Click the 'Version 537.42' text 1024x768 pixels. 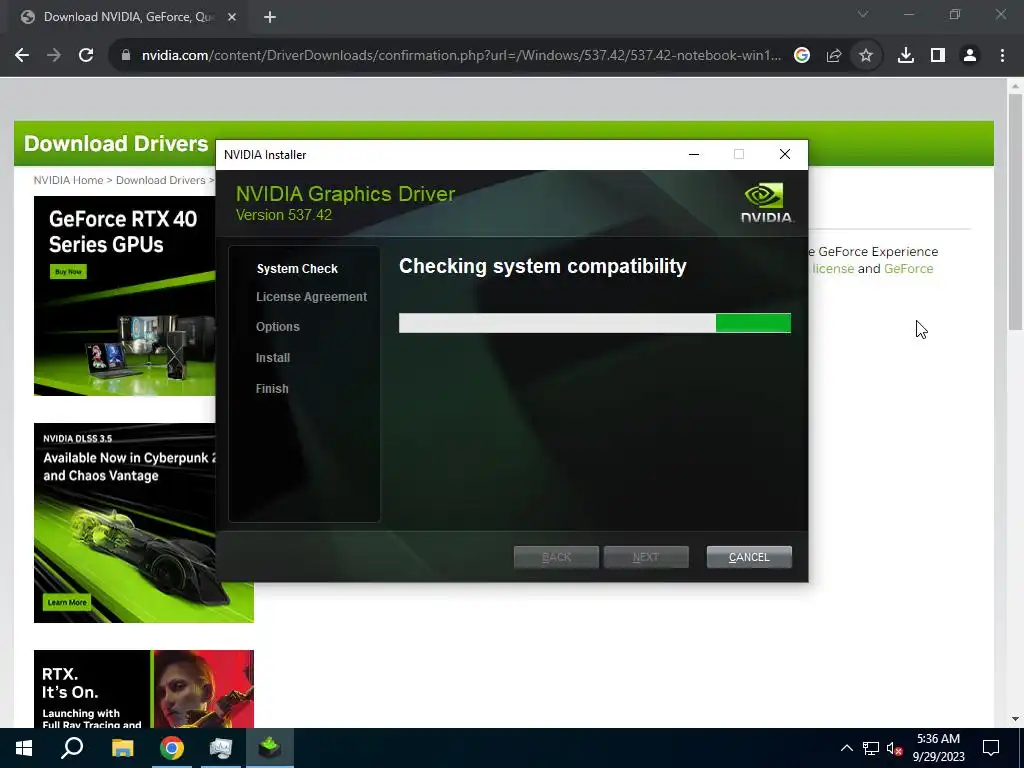pyautogui.click(x=284, y=215)
